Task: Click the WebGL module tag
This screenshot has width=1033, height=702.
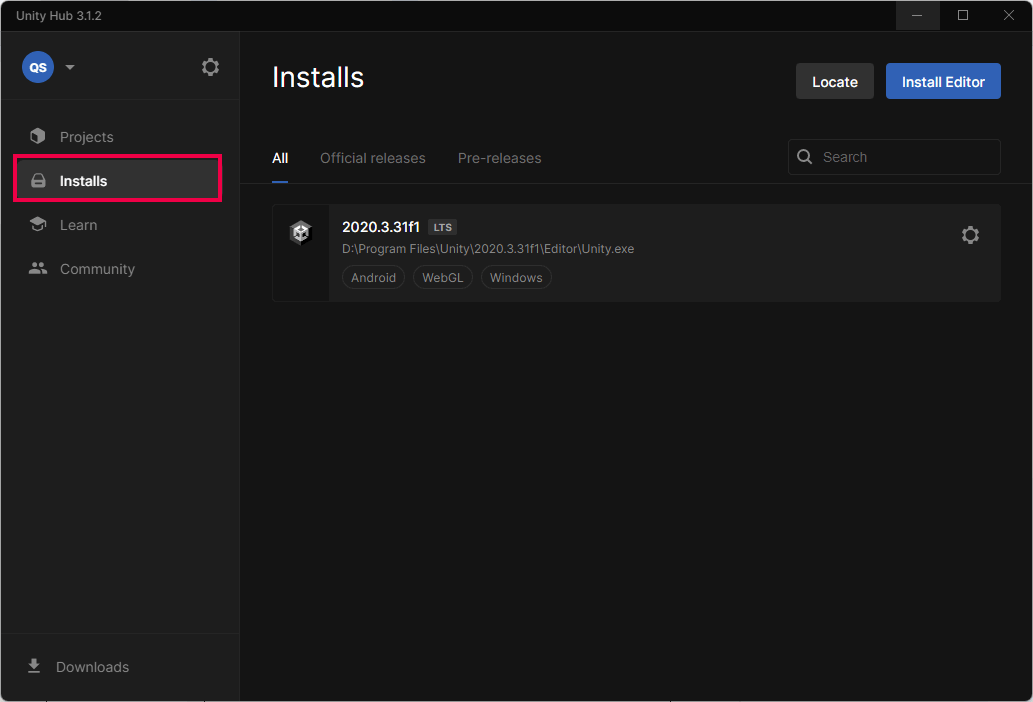Action: pos(442,278)
